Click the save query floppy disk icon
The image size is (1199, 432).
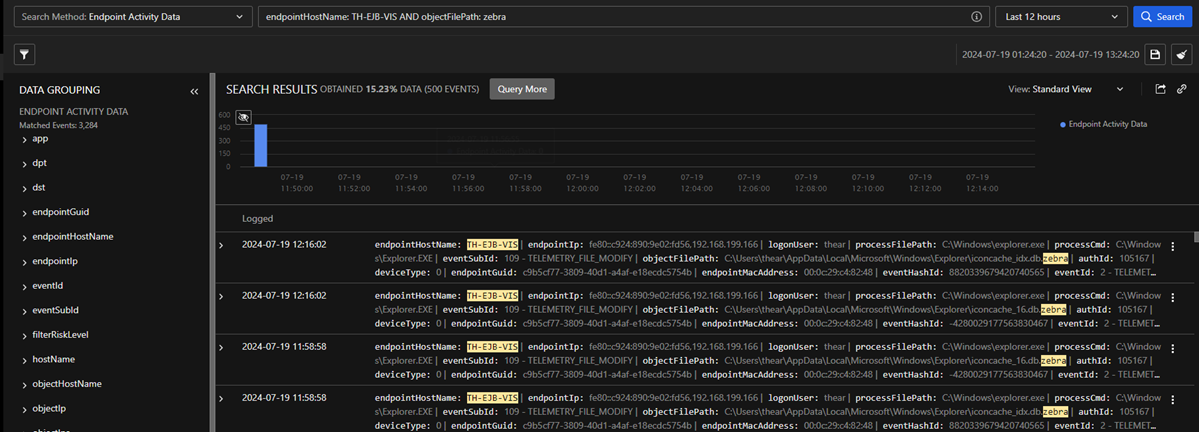tap(1156, 55)
